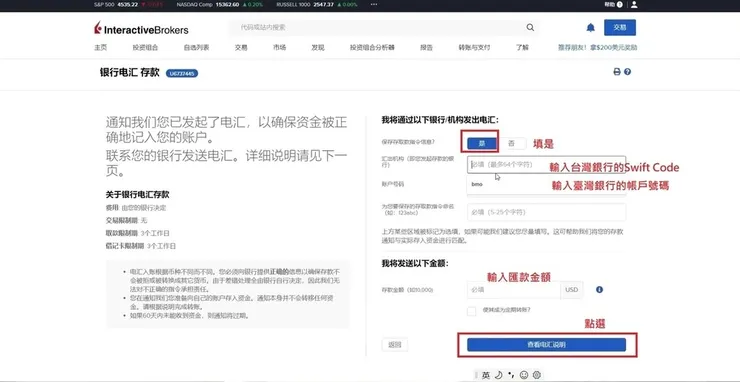This screenshot has width=740, height=382.
Task: Open the 报告 menu
Action: pyautogui.click(x=427, y=48)
